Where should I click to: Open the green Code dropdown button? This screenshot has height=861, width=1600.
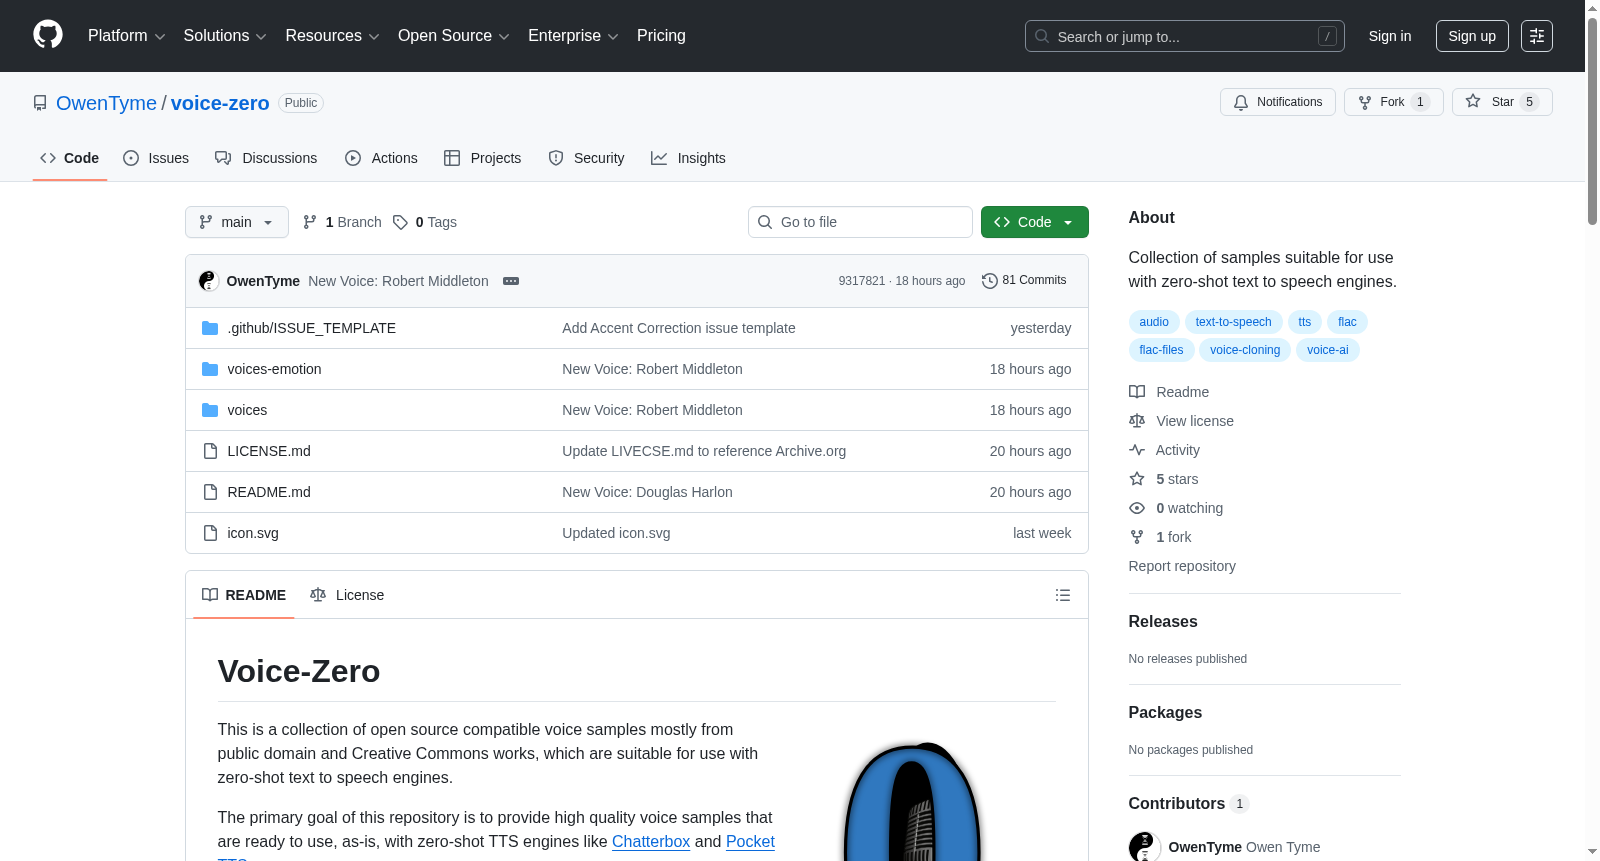tap(1035, 222)
